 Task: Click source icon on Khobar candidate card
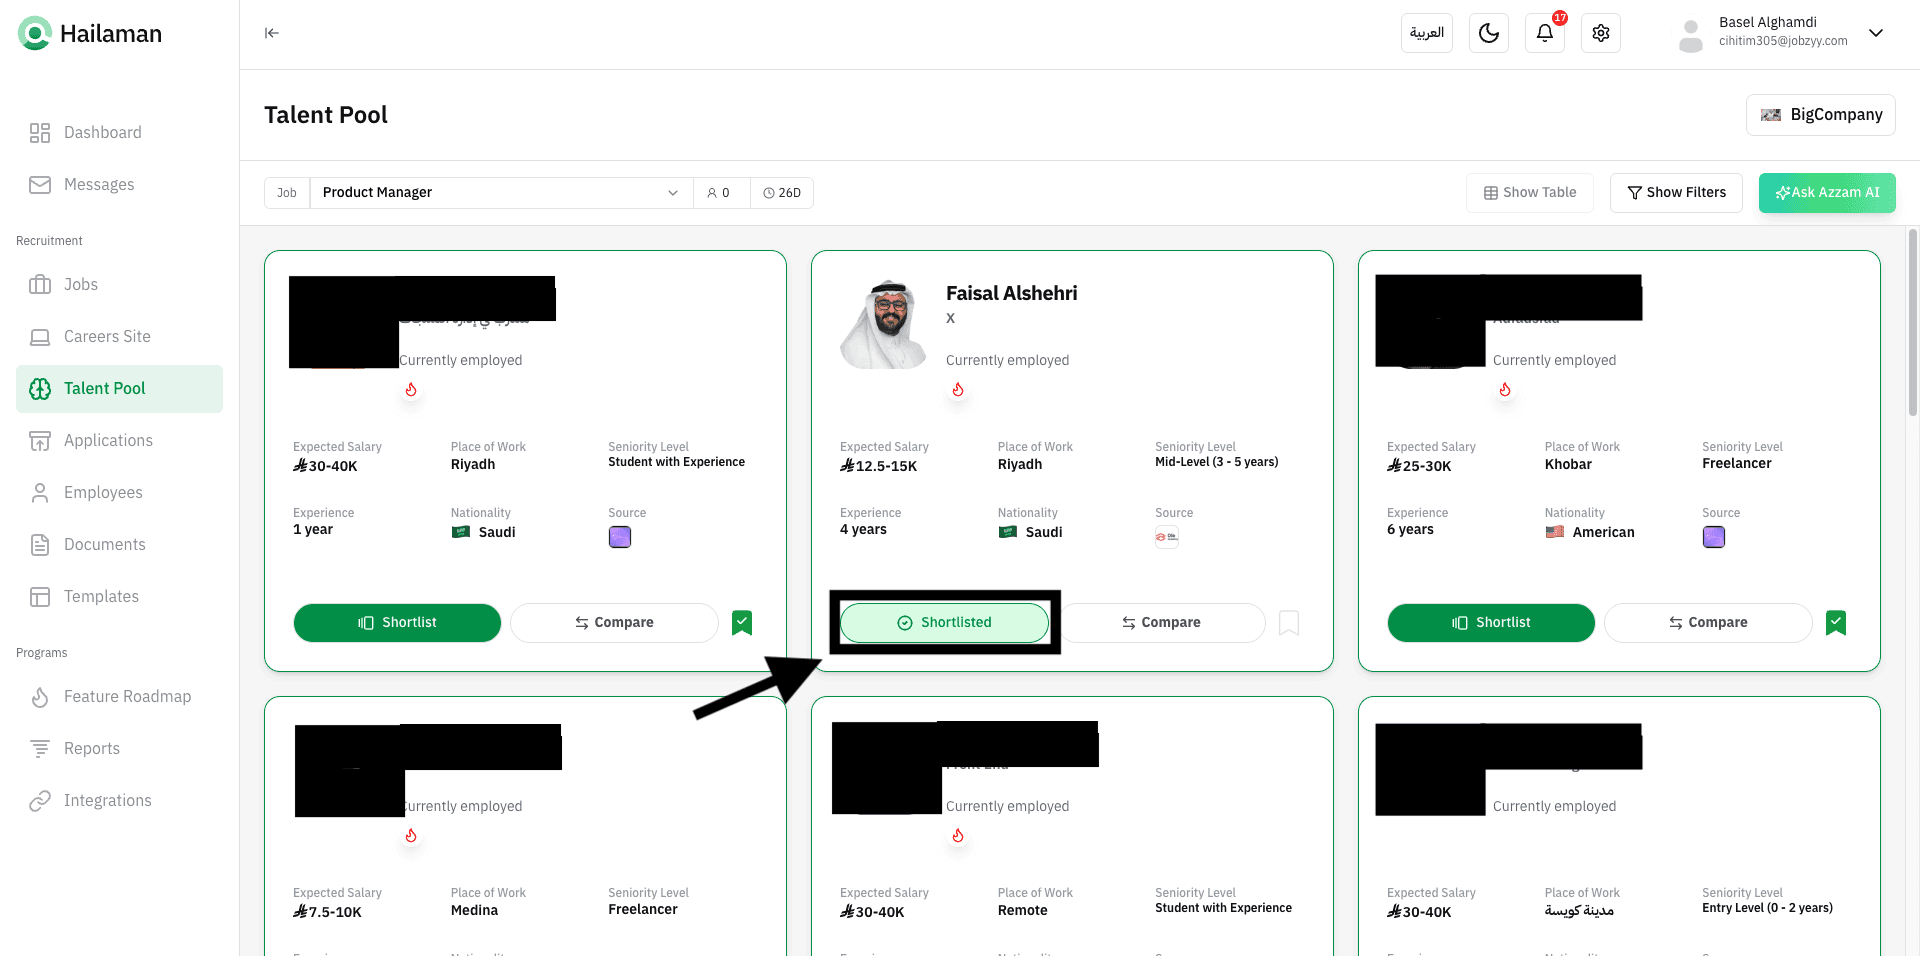pos(1714,537)
